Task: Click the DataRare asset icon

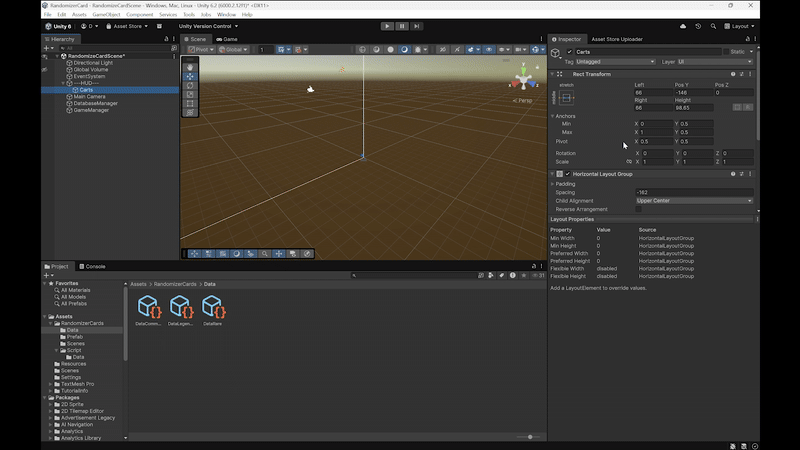Action: tap(213, 306)
